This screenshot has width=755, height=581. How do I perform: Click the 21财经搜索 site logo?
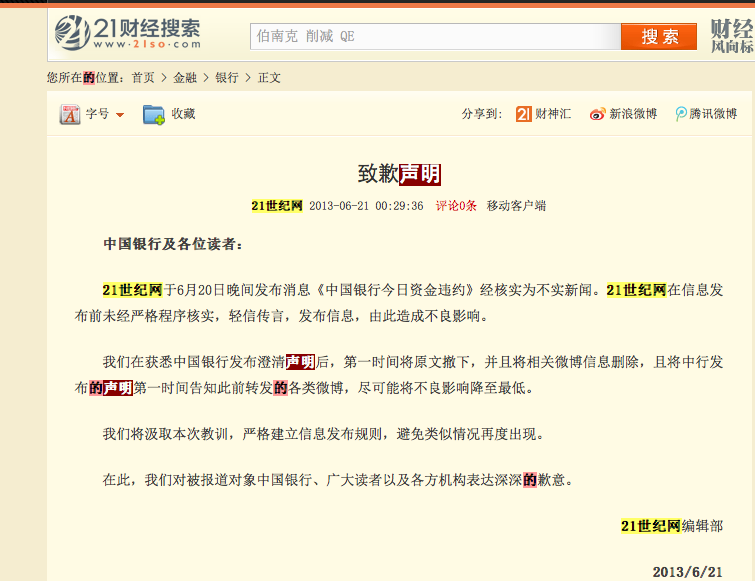[x=127, y=34]
